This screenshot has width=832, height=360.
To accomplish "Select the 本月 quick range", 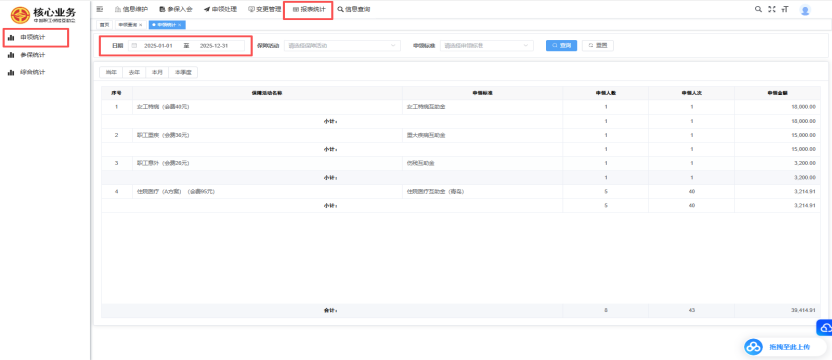I will 157,72.
